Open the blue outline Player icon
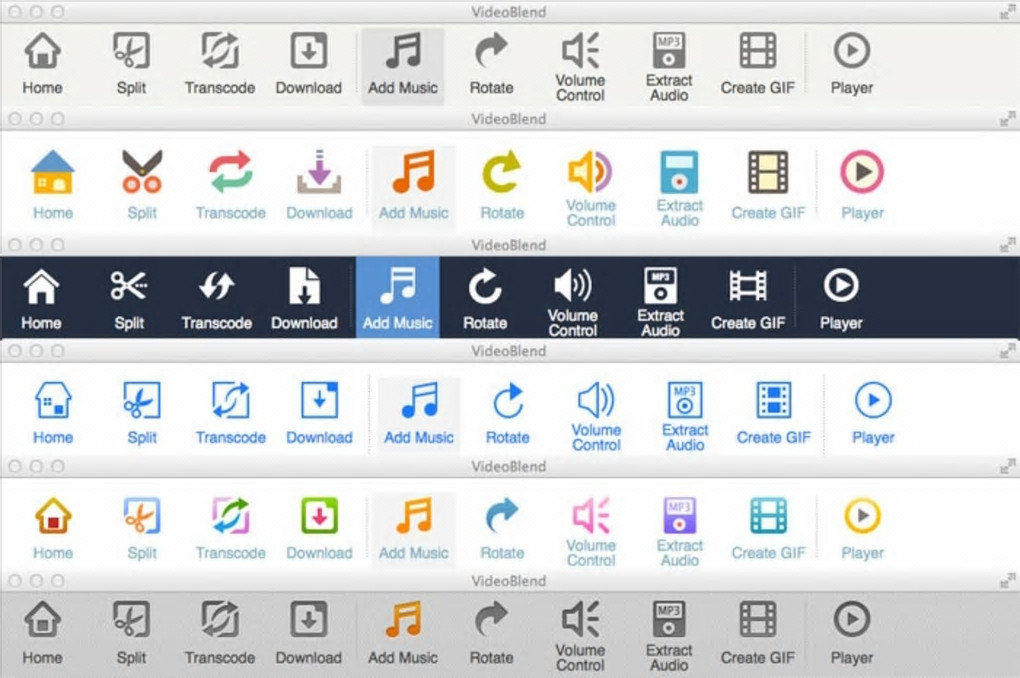 coord(872,400)
